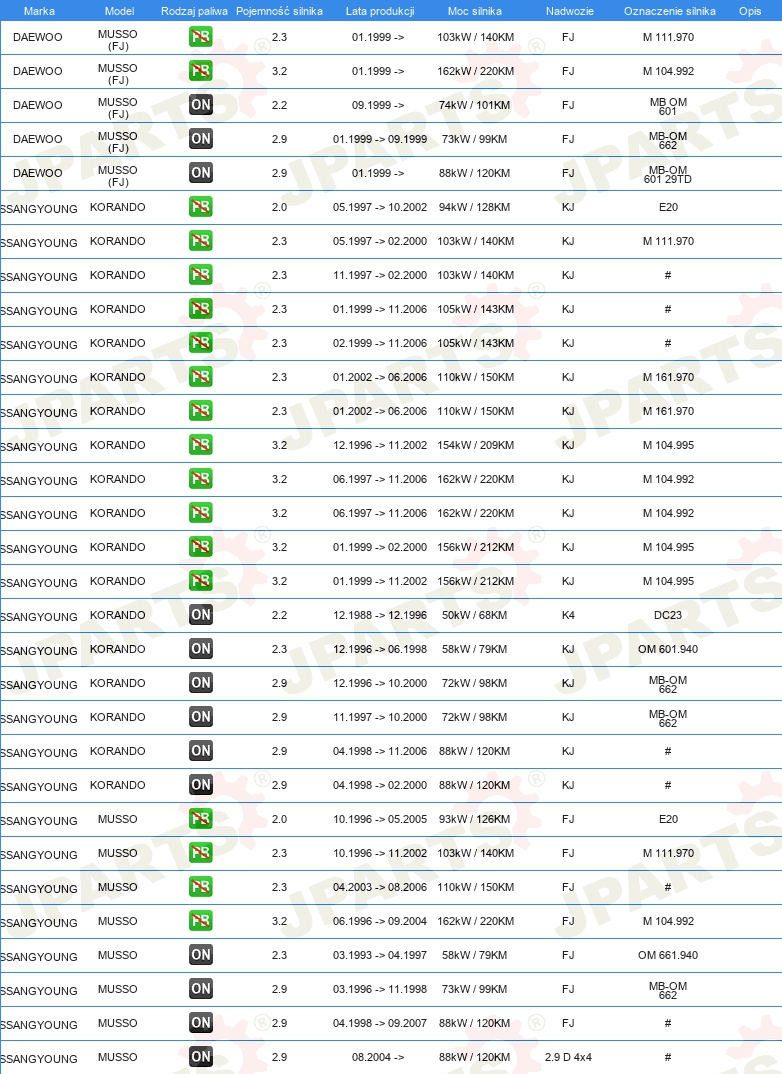Select engine code DC23 cell
Screen dimensions: 782x1074
tap(668, 615)
